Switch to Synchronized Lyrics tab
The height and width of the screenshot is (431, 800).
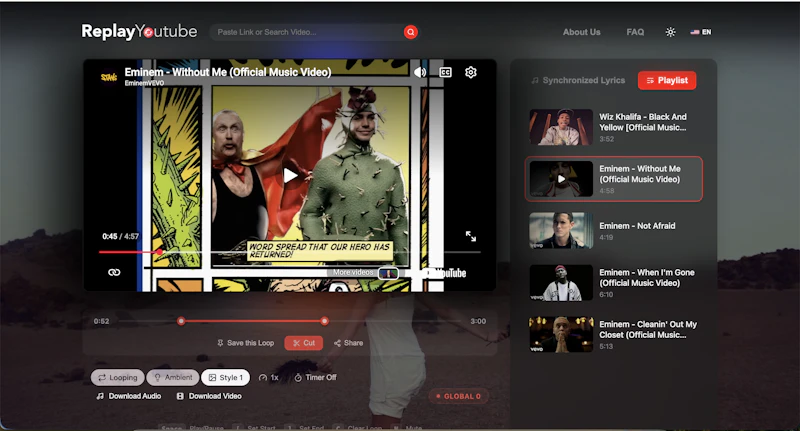coord(578,80)
